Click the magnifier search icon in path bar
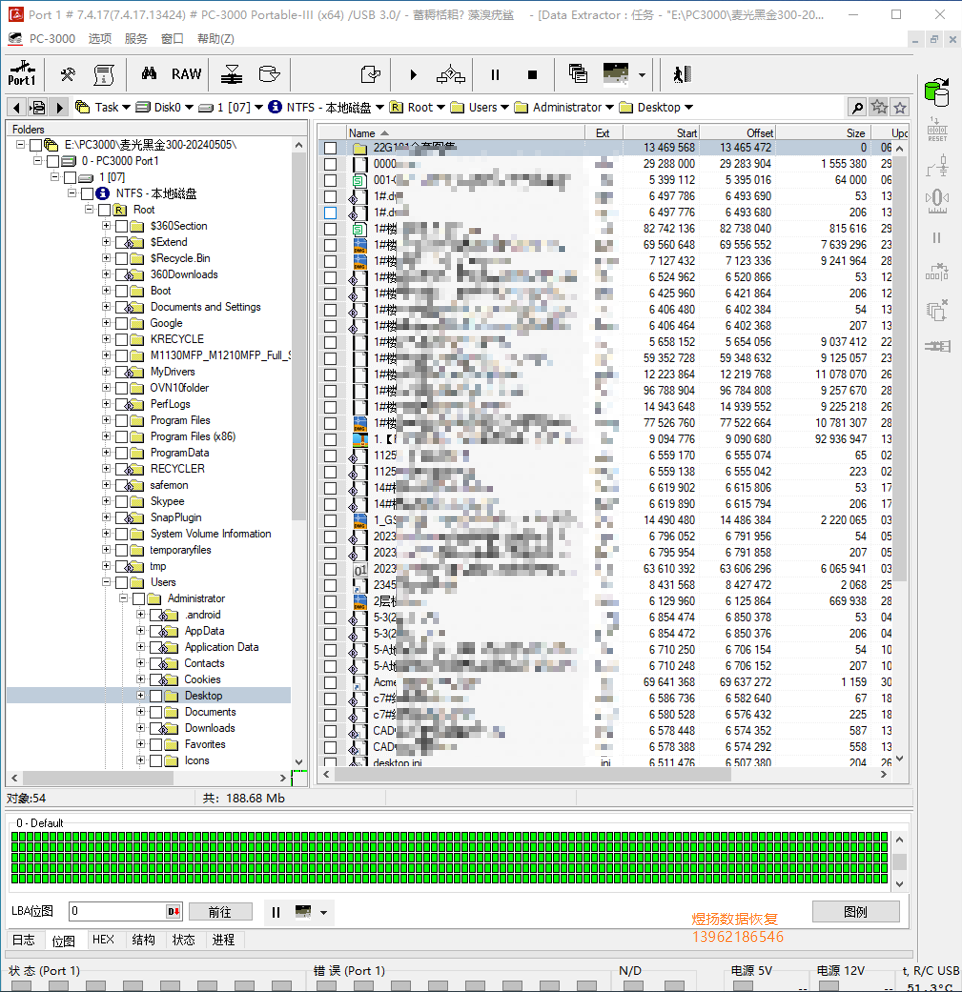The image size is (962, 992). (857, 108)
